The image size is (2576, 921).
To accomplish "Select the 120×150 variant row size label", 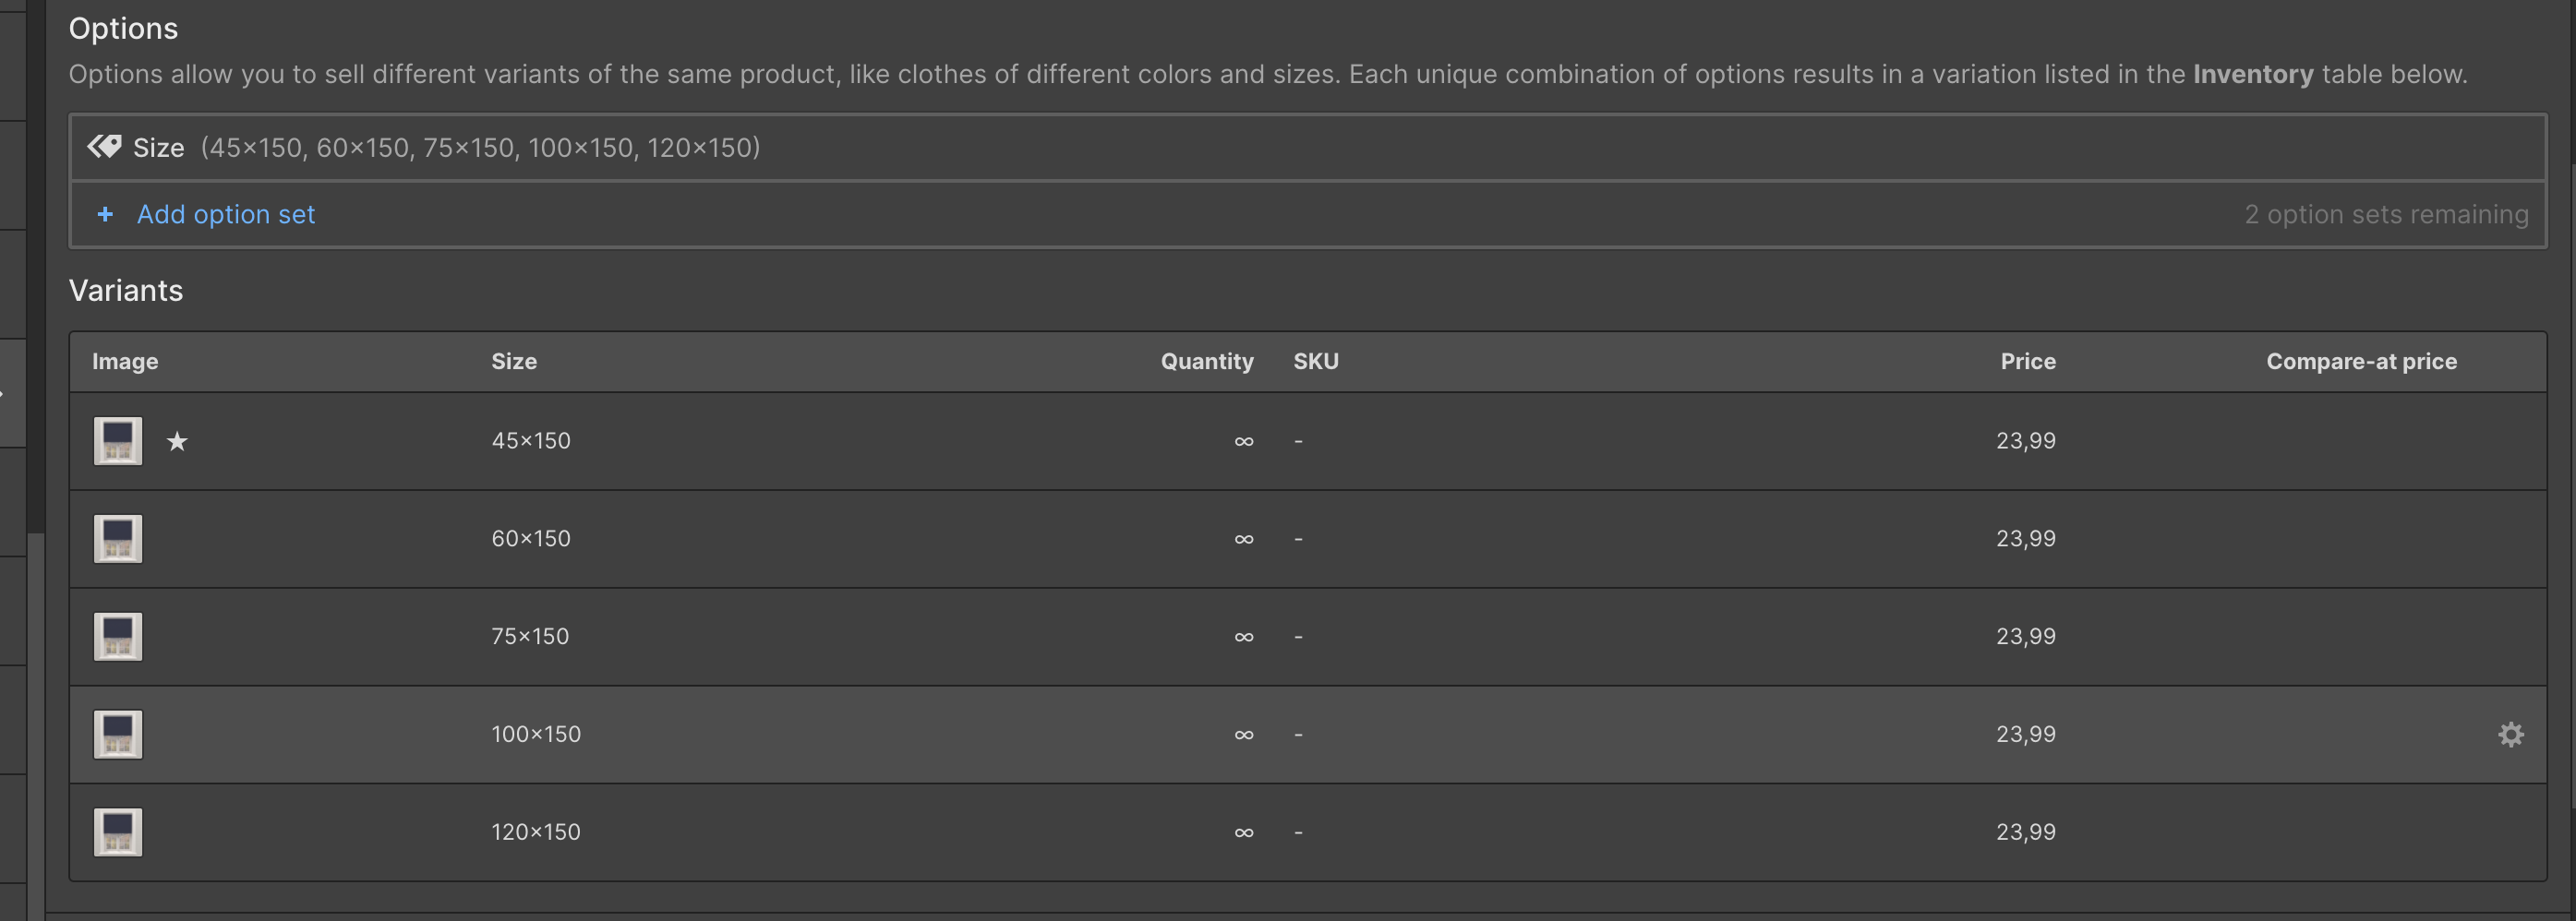I will 535,832.
